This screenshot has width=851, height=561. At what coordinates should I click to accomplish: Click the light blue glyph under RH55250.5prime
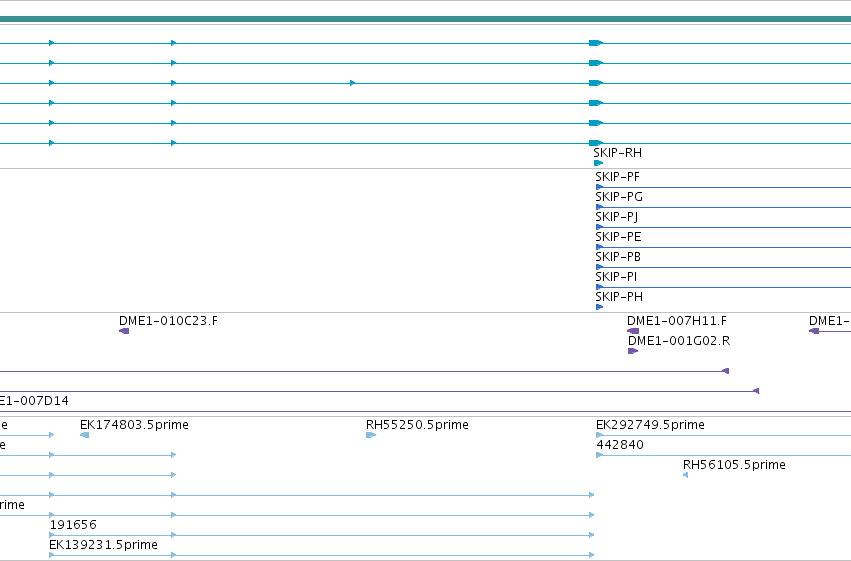(x=371, y=435)
